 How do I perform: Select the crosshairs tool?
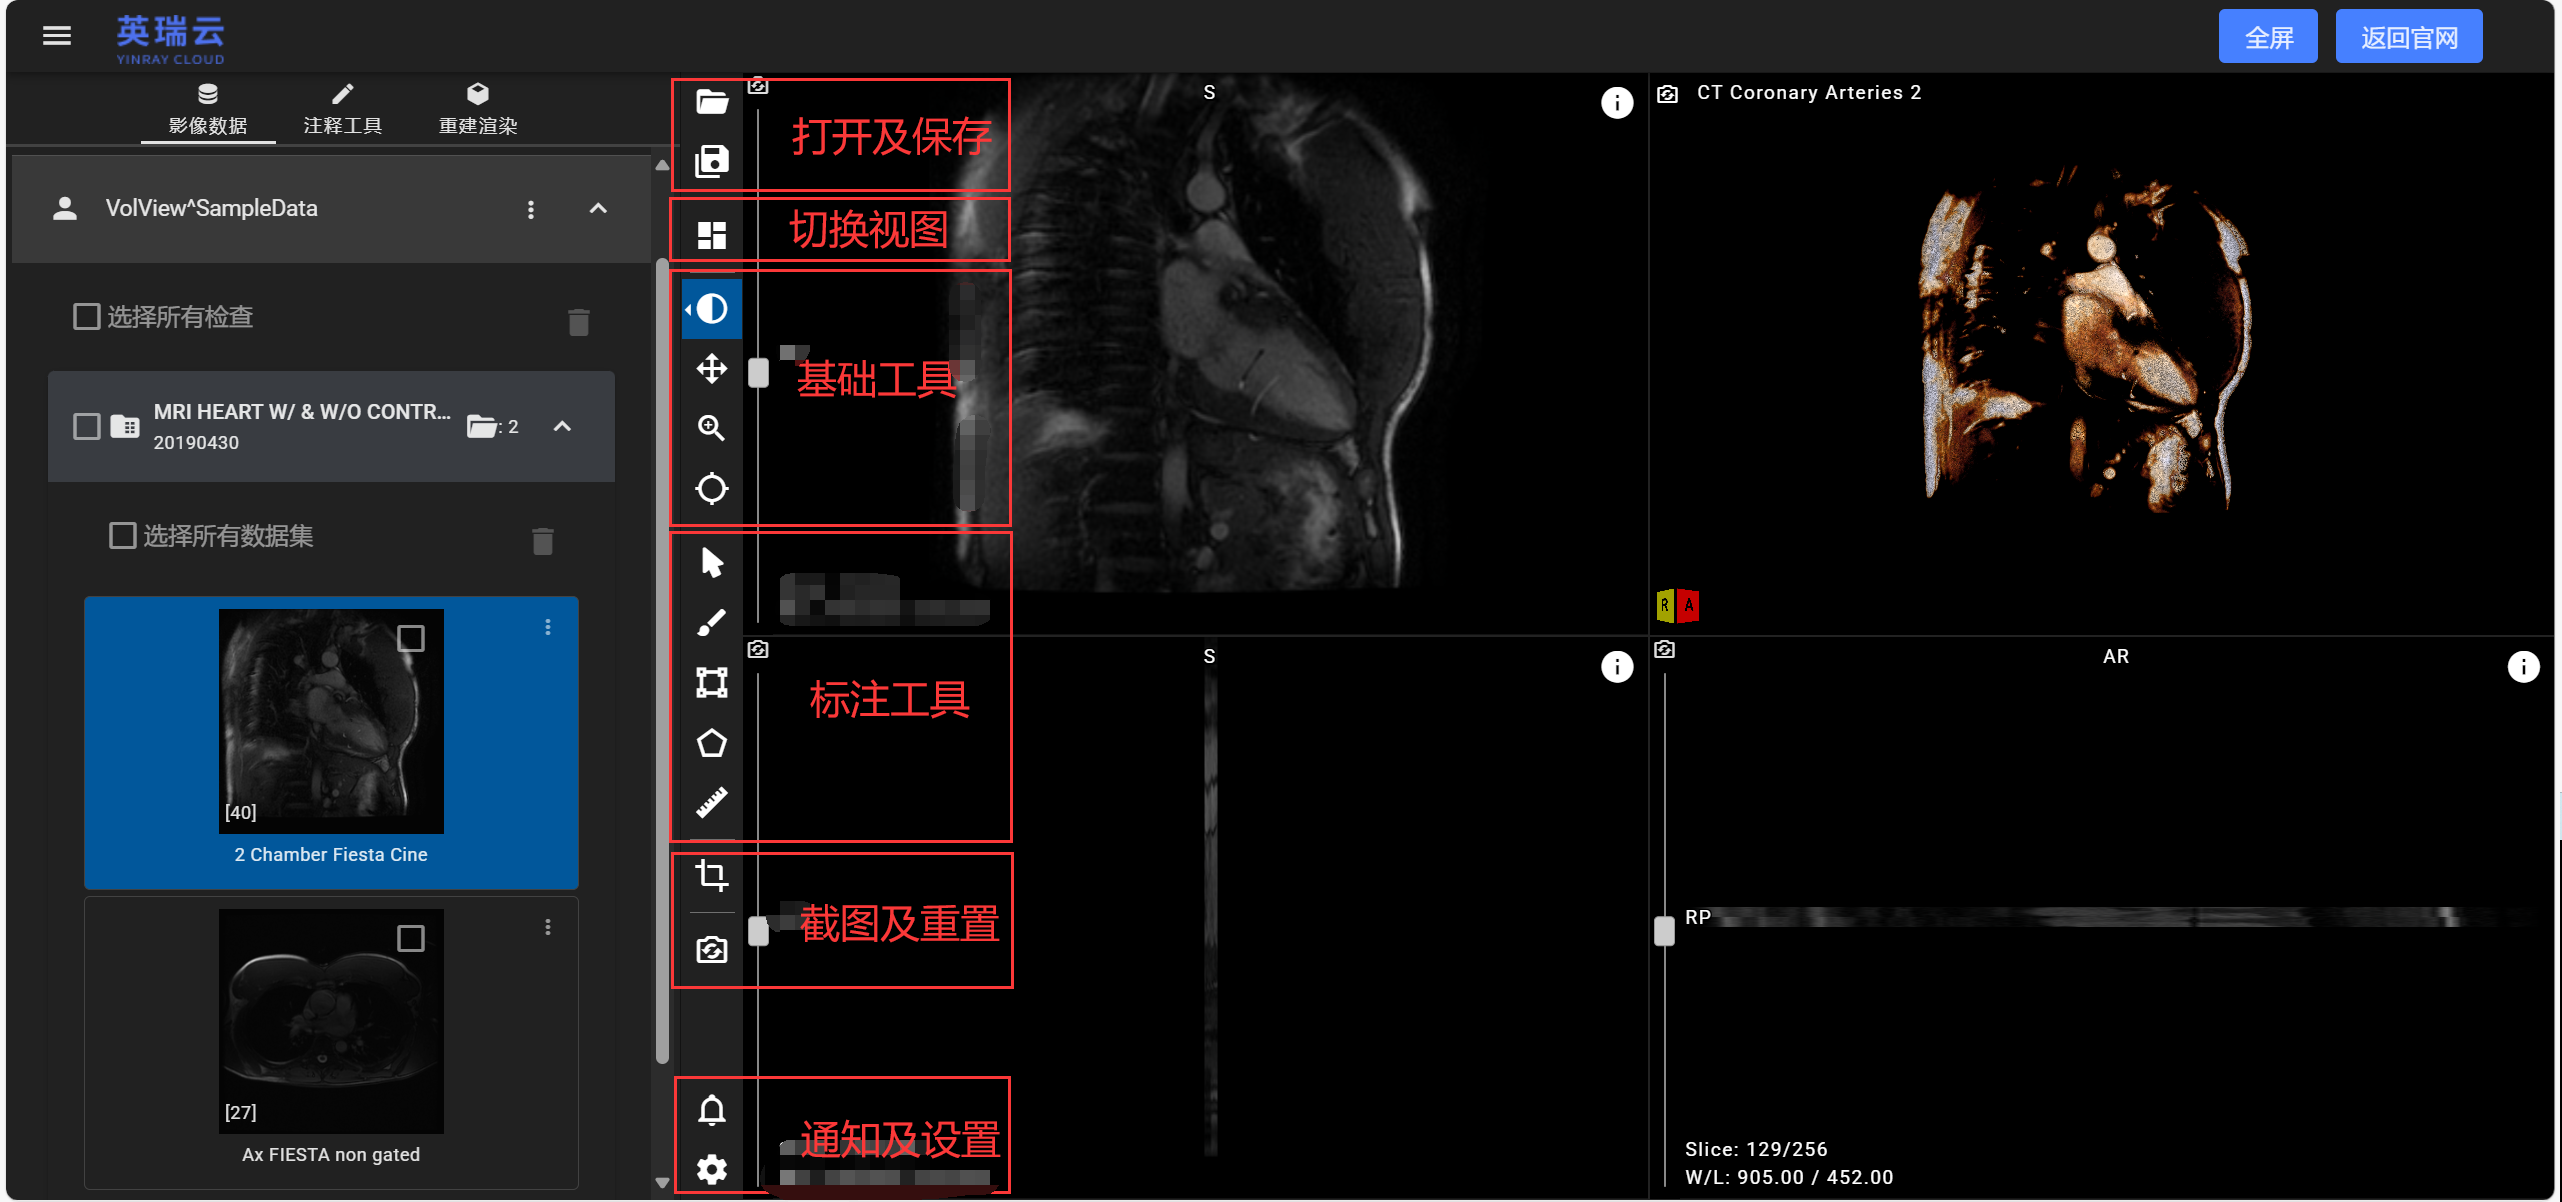point(711,488)
